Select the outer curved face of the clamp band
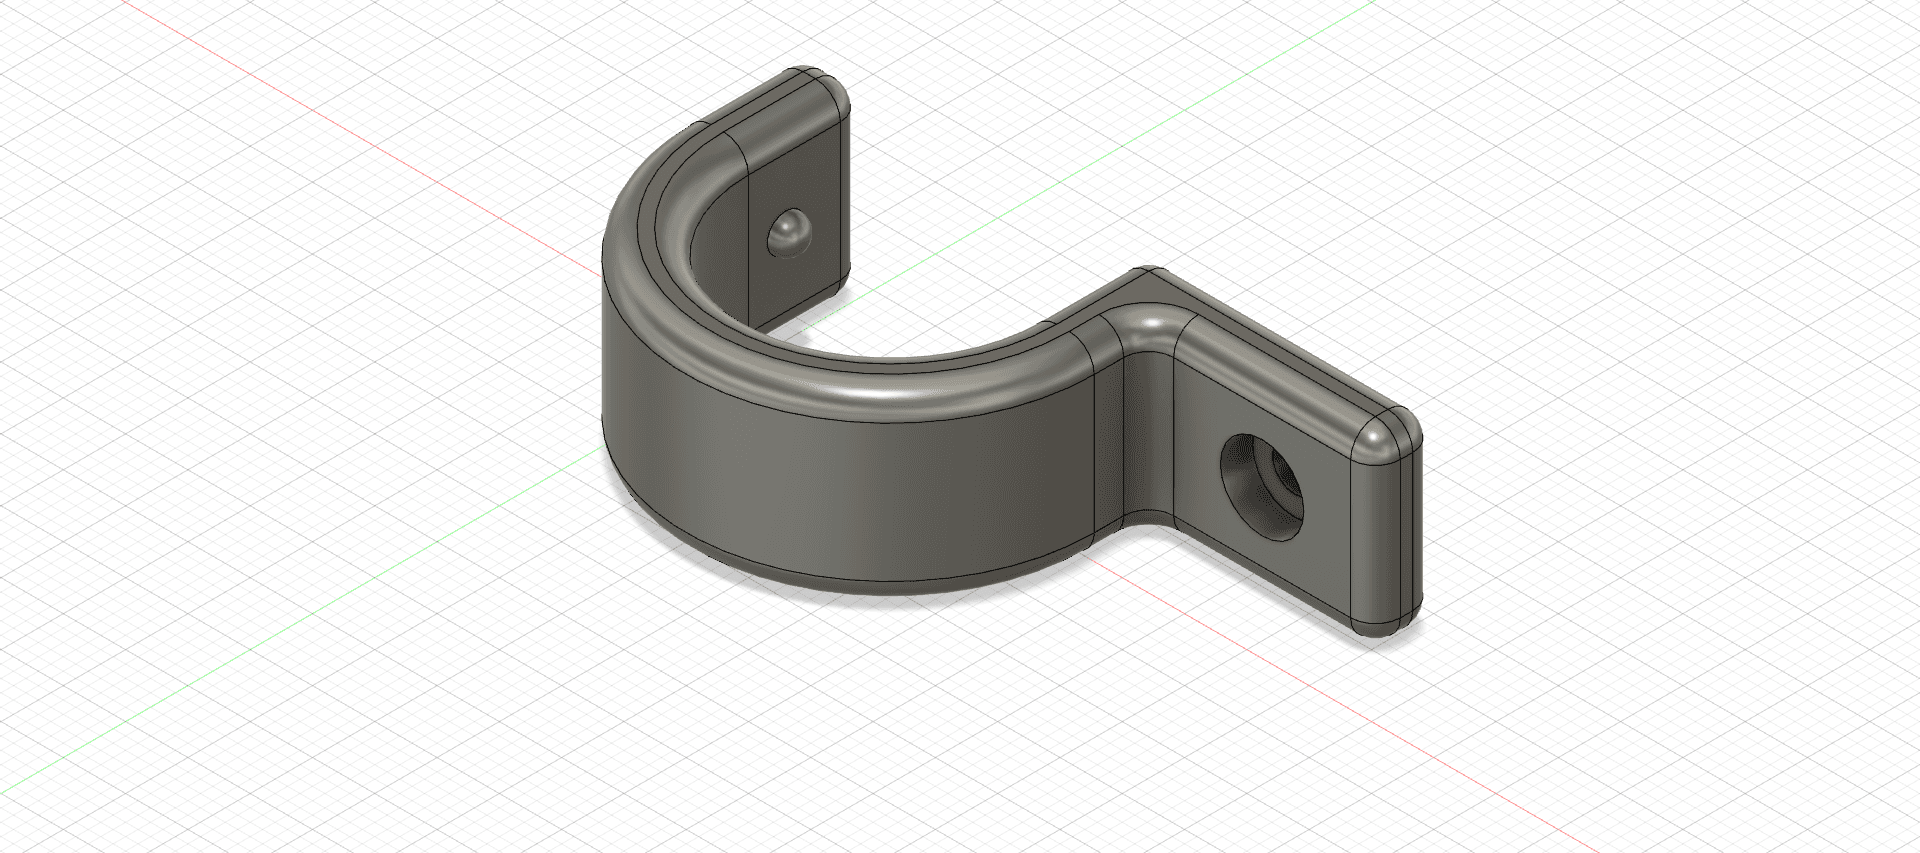The height and width of the screenshot is (853, 1920). [x=850, y=478]
